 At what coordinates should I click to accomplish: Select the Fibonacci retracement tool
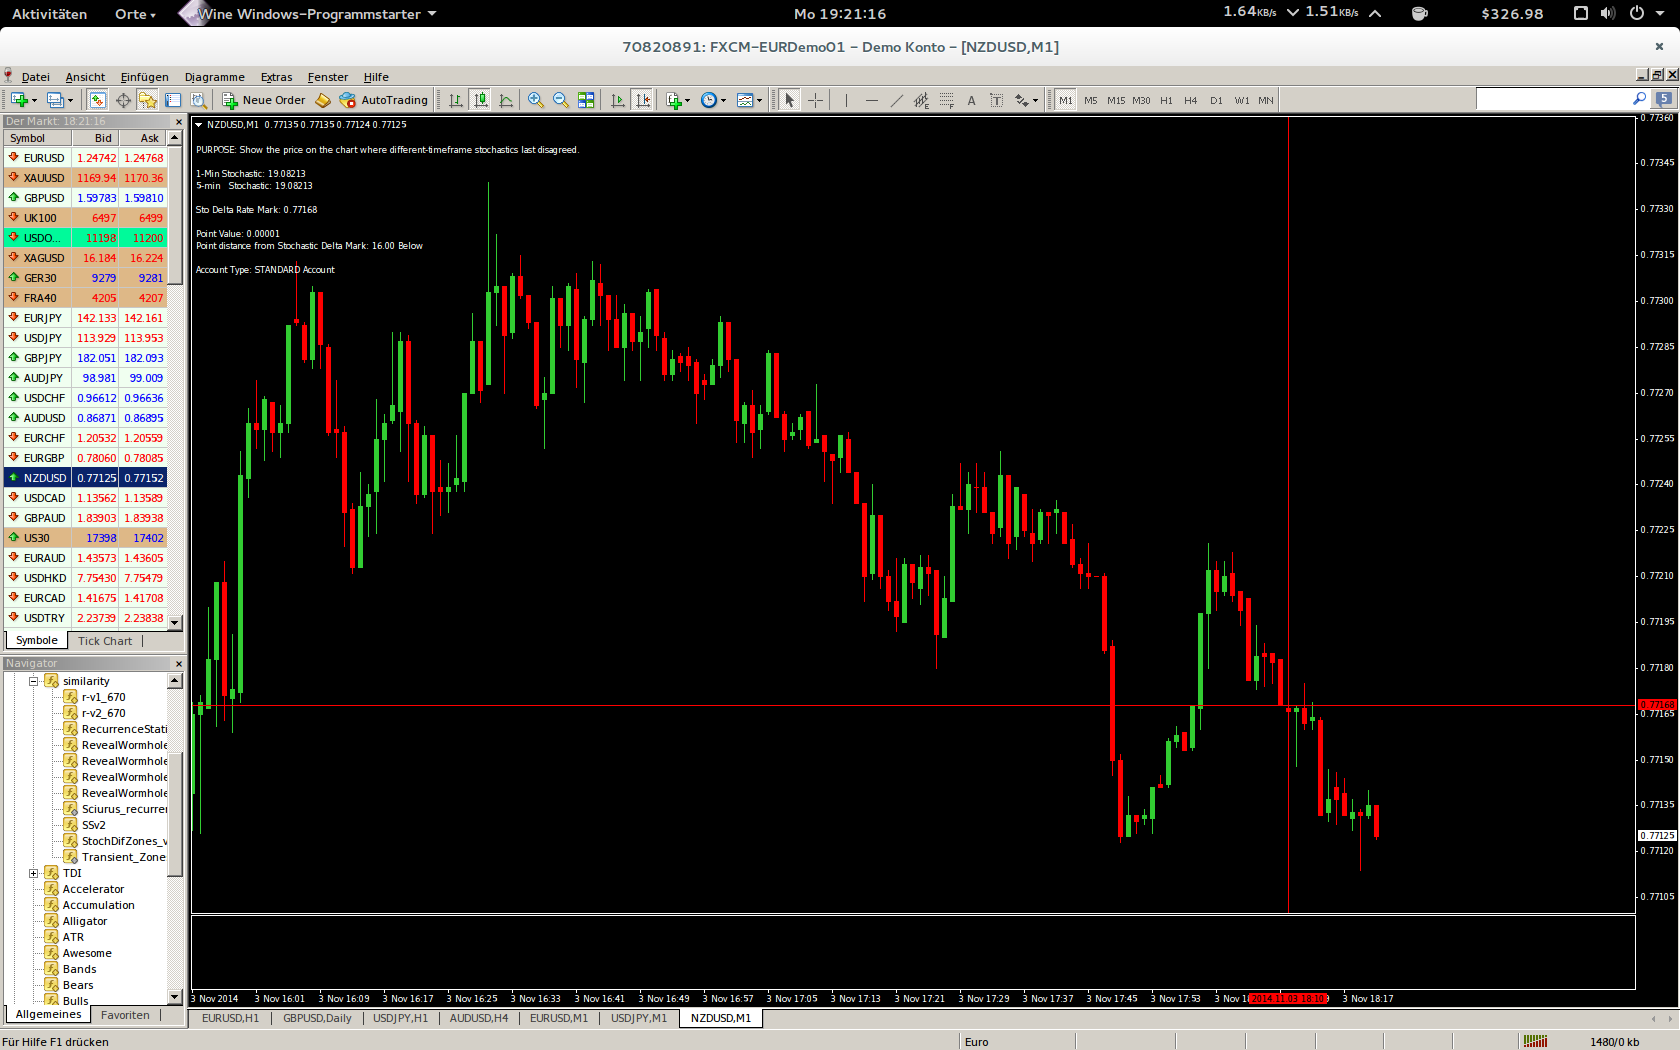click(921, 100)
